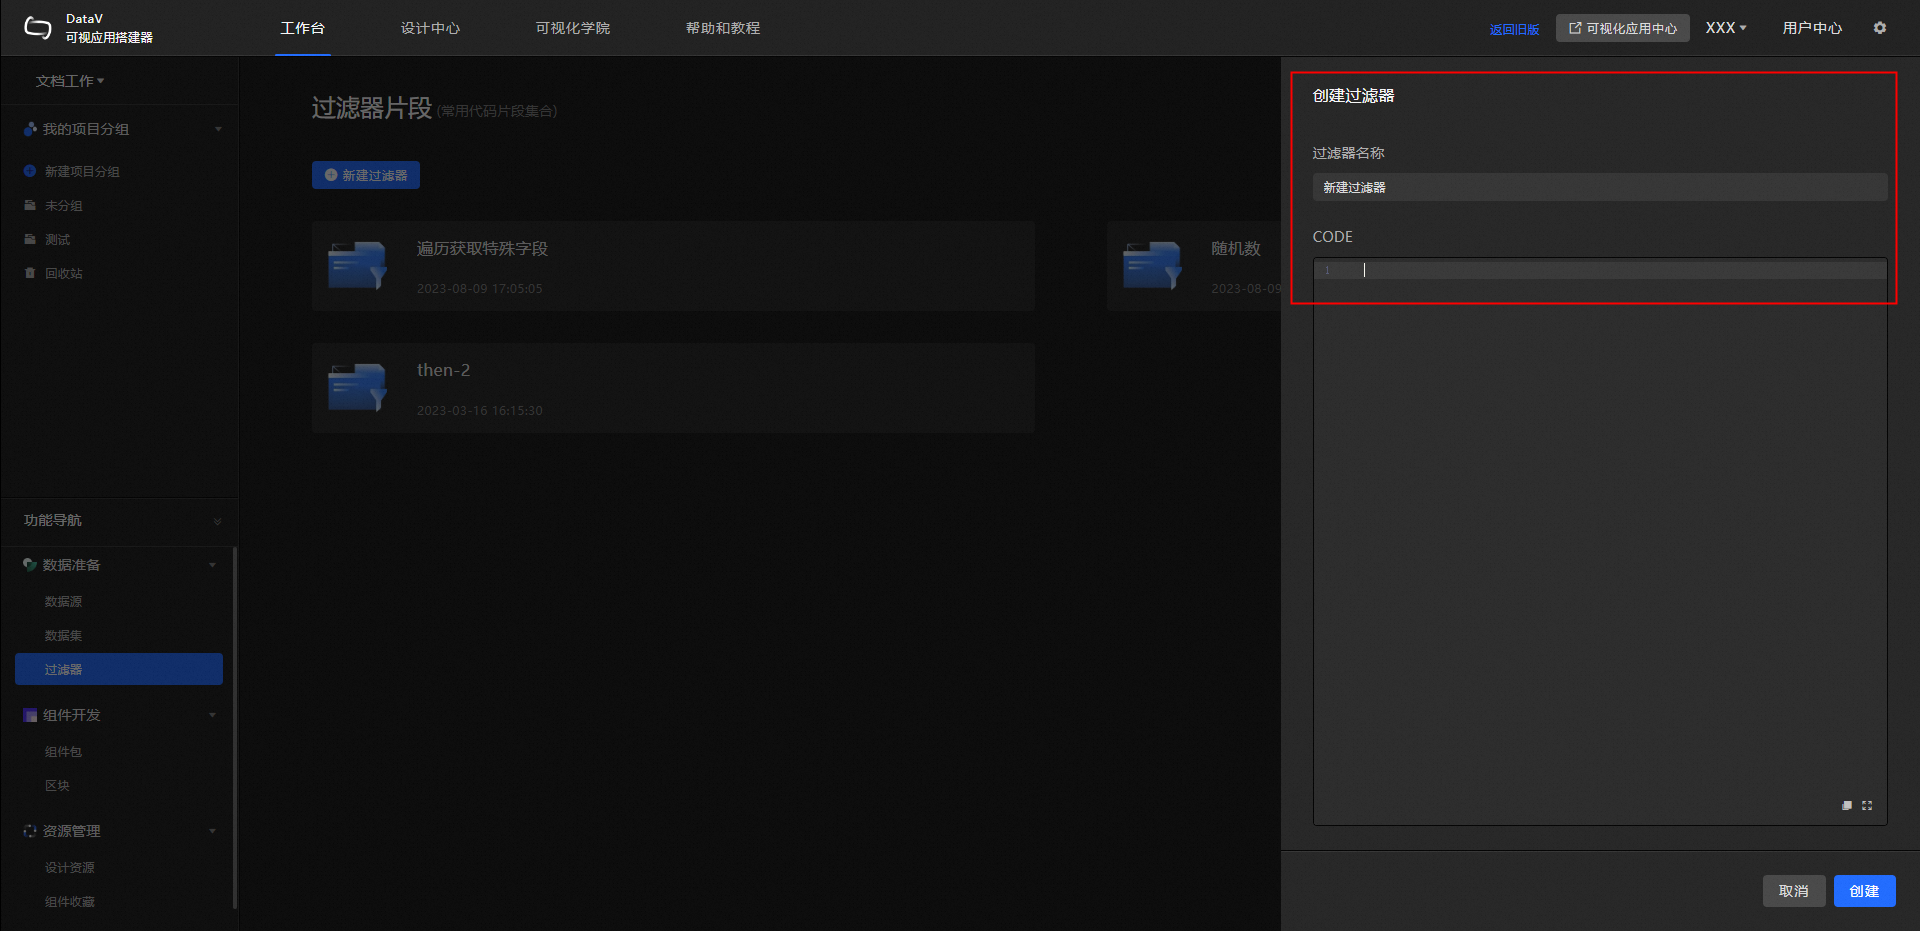
Task: Open 区块 in the navigation
Action: coord(57,785)
